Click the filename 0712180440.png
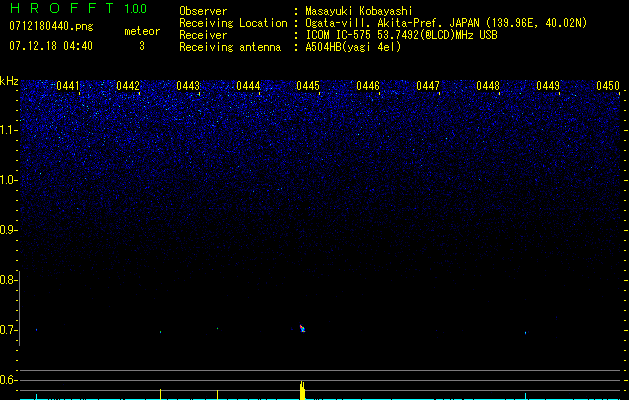The height and width of the screenshot is (400, 629). tap(51, 28)
